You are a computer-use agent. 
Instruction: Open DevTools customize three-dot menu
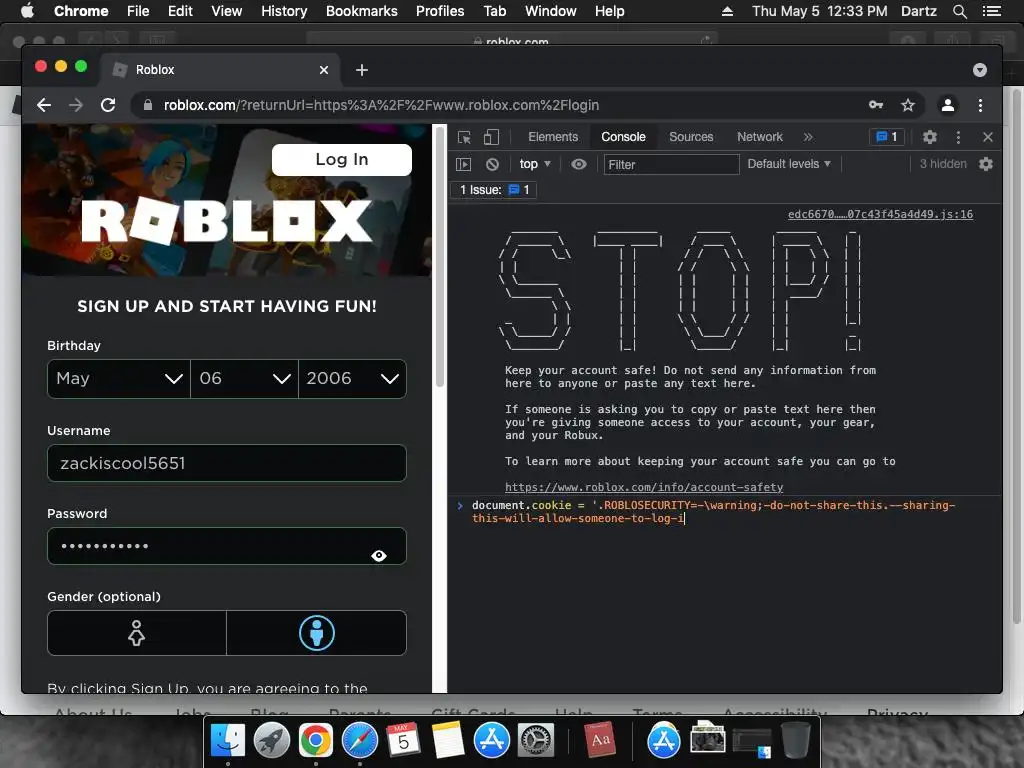(x=958, y=137)
